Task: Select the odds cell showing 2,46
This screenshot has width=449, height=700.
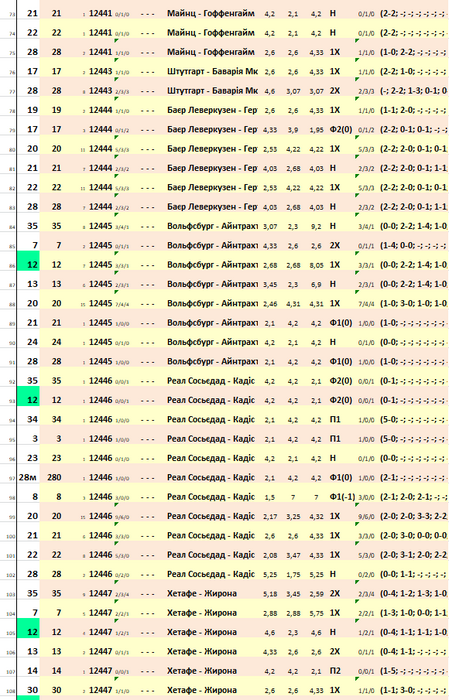Action: 270,303
